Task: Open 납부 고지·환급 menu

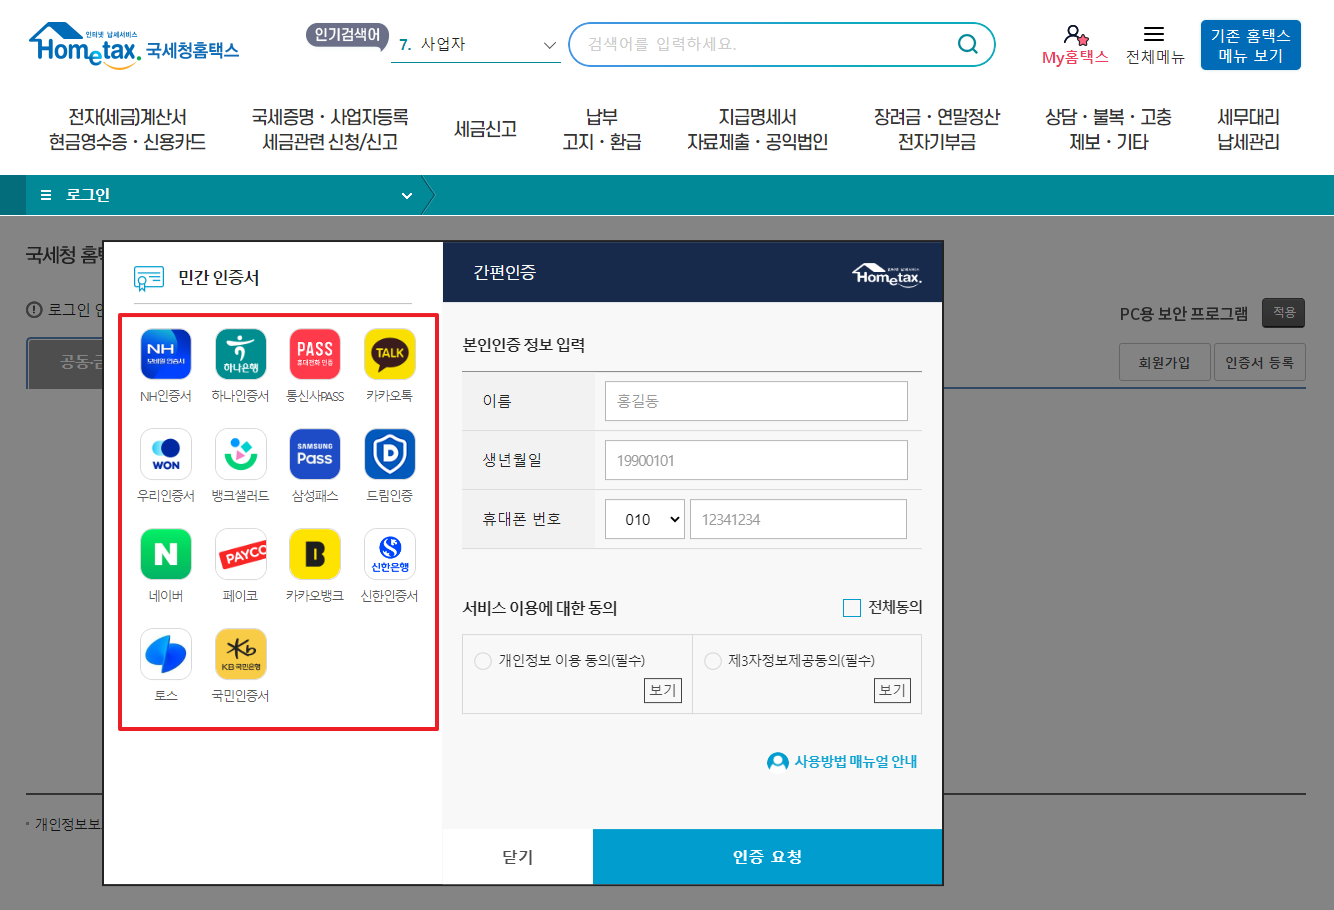Action: [602, 130]
